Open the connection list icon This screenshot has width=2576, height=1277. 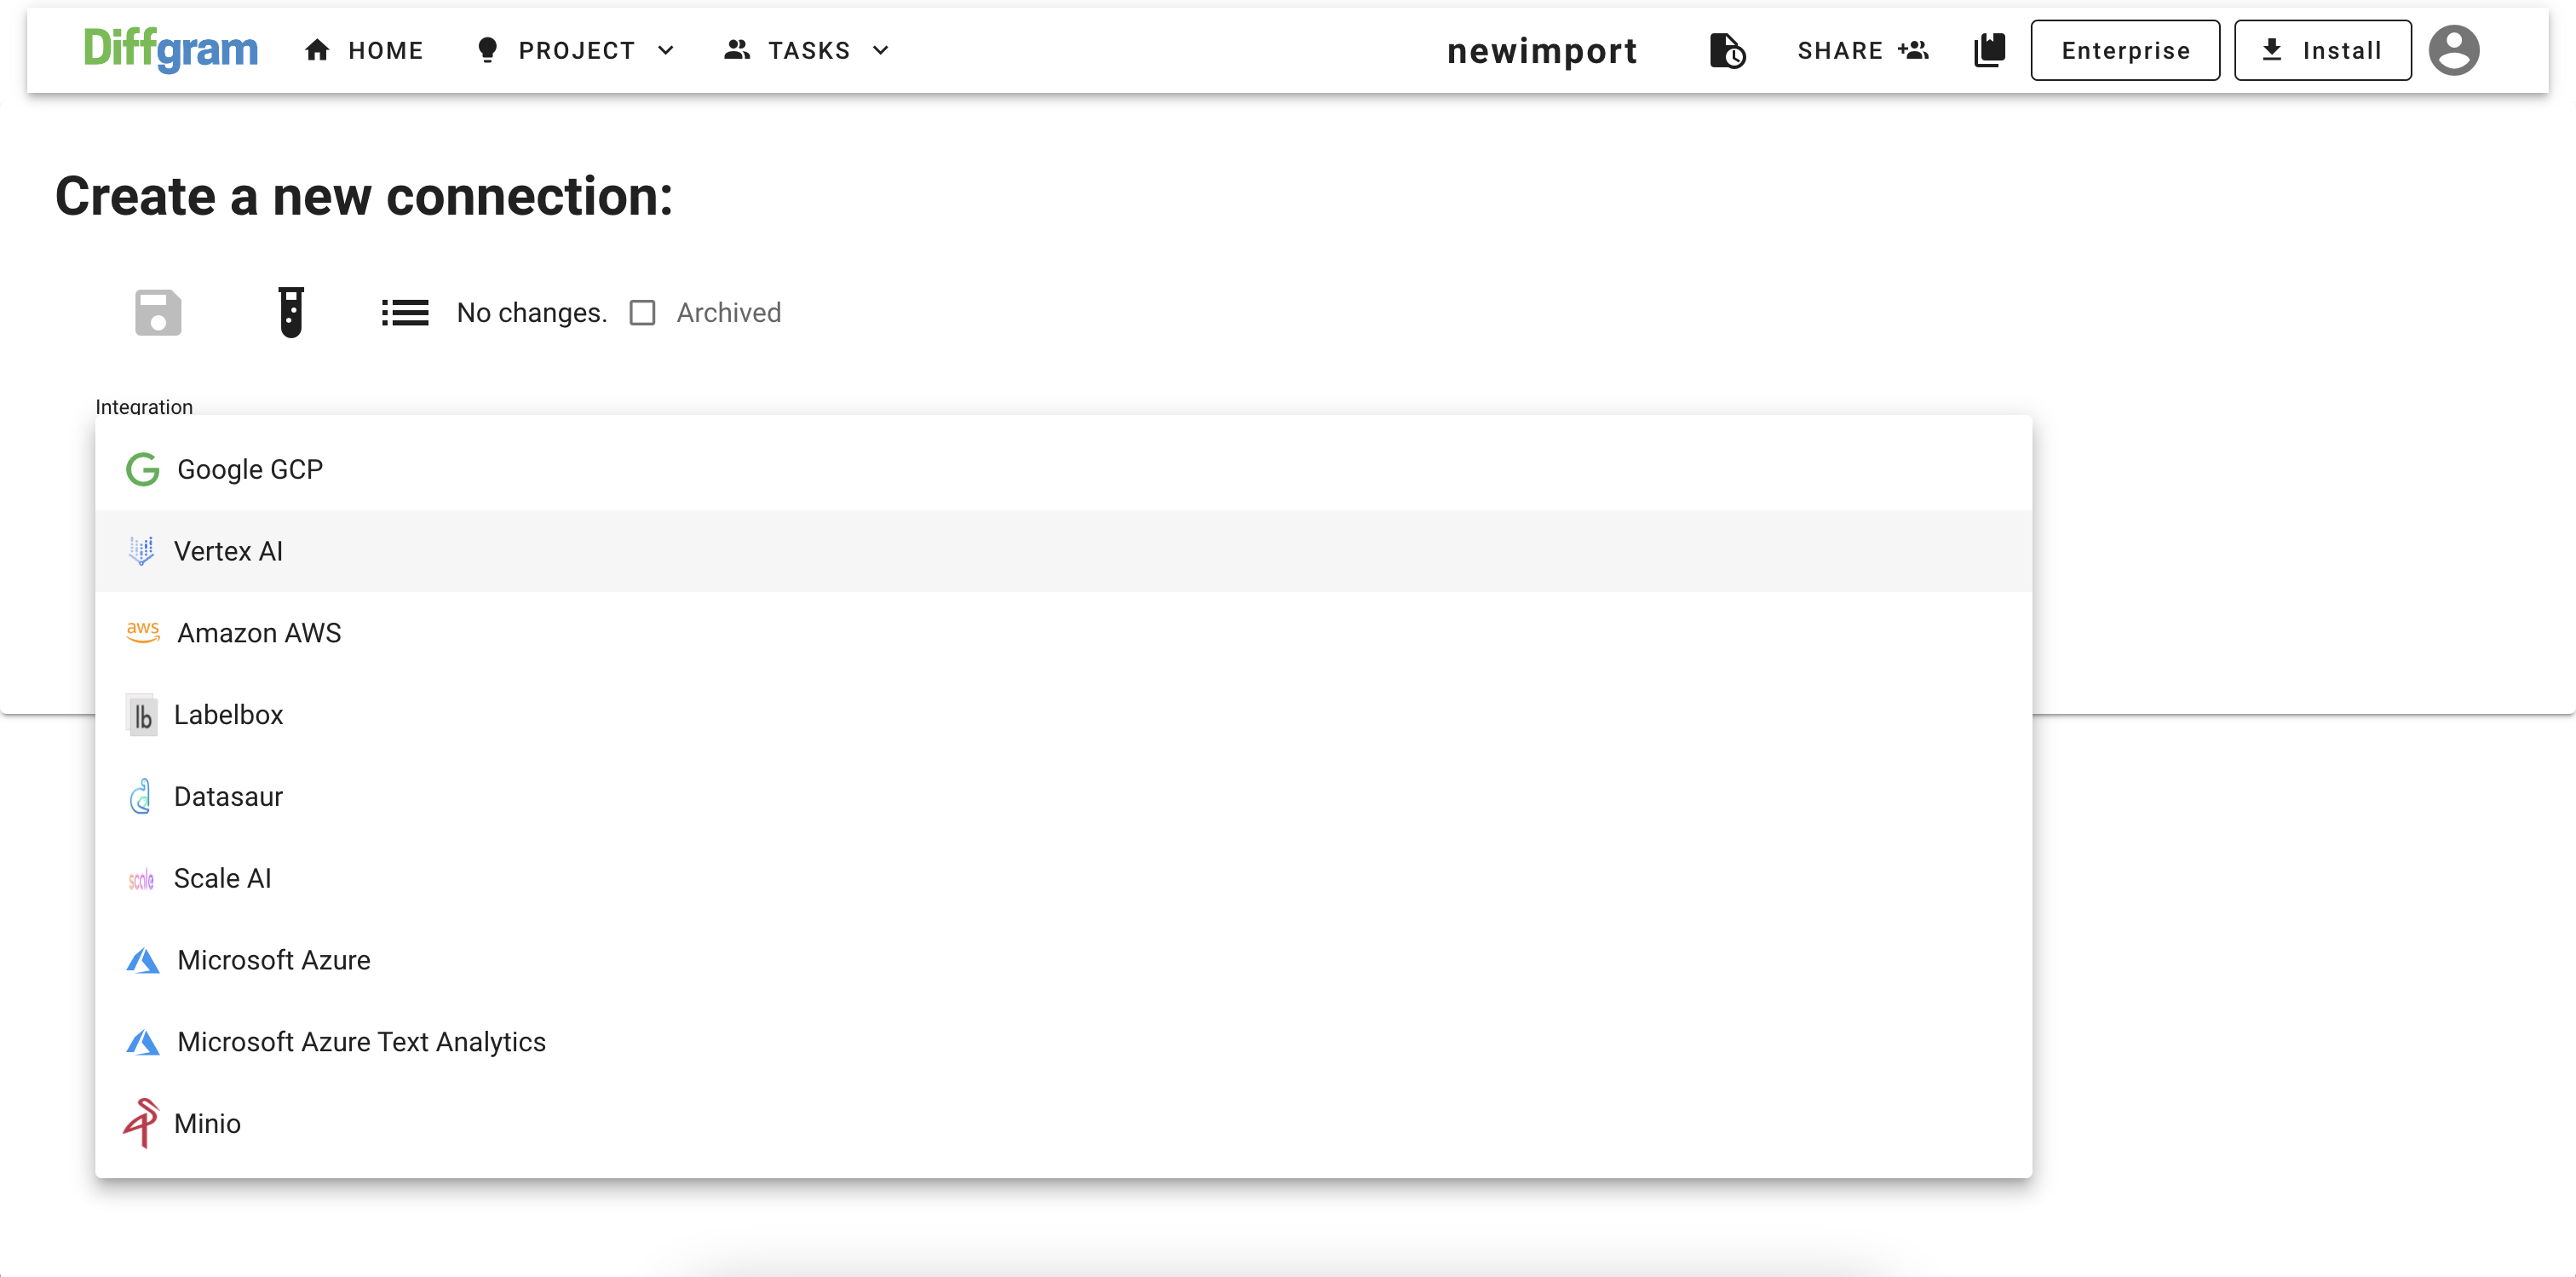[404, 312]
